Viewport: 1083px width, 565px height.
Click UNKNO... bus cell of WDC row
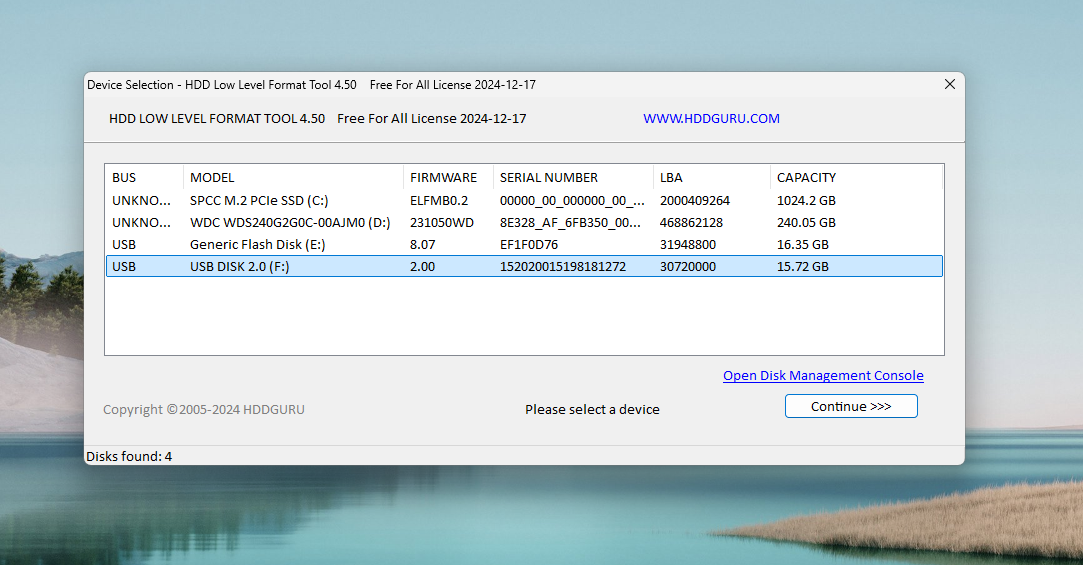141,222
